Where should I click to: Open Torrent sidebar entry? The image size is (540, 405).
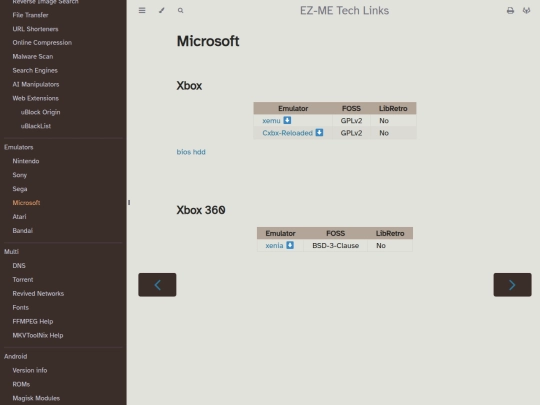pos(23,280)
